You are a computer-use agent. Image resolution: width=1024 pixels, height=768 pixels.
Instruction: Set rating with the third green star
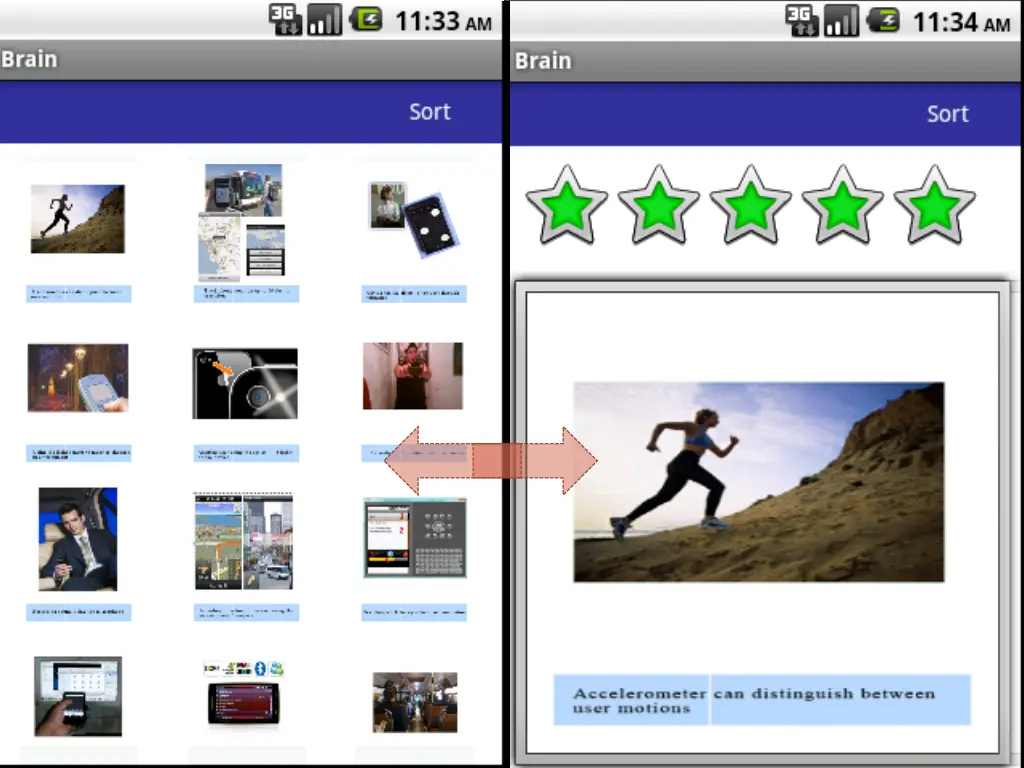pos(750,204)
